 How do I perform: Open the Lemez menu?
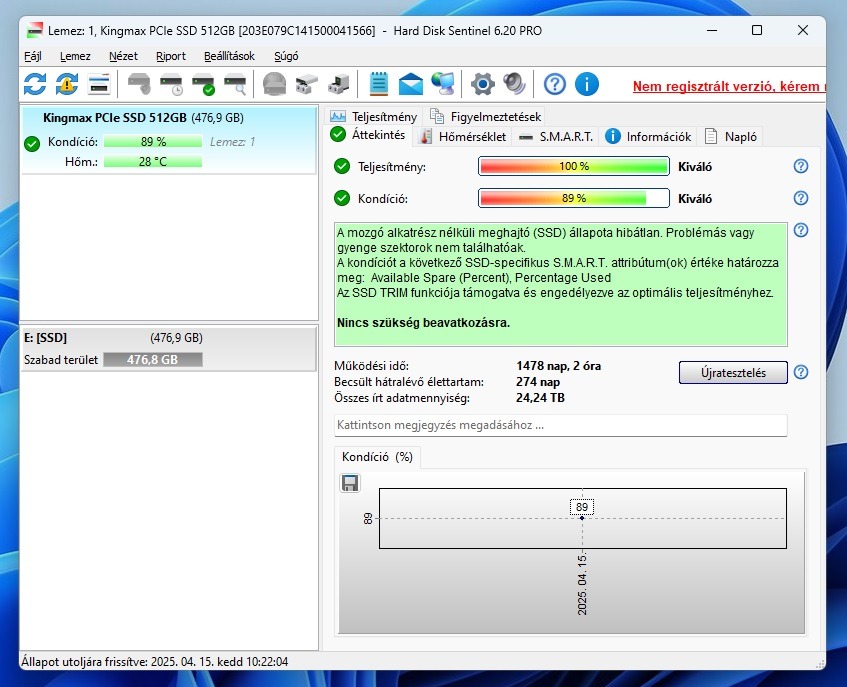pos(75,56)
